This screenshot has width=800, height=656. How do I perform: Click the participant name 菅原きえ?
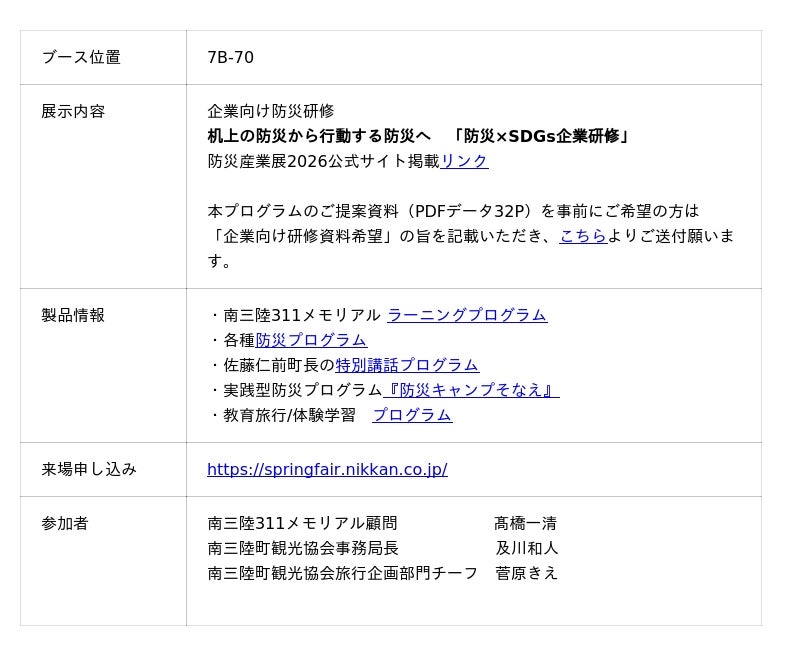tap(527, 573)
